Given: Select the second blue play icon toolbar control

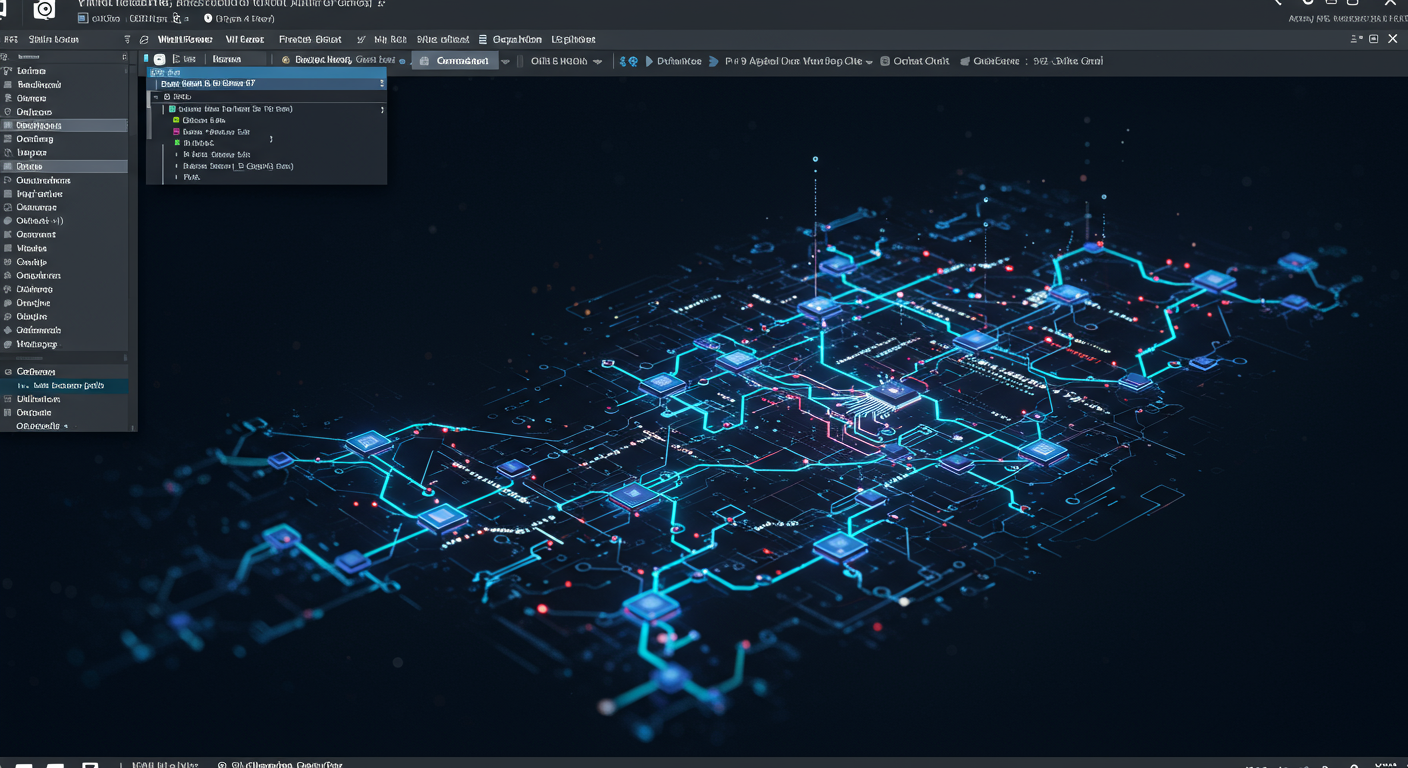Looking at the screenshot, I should tap(713, 61).
